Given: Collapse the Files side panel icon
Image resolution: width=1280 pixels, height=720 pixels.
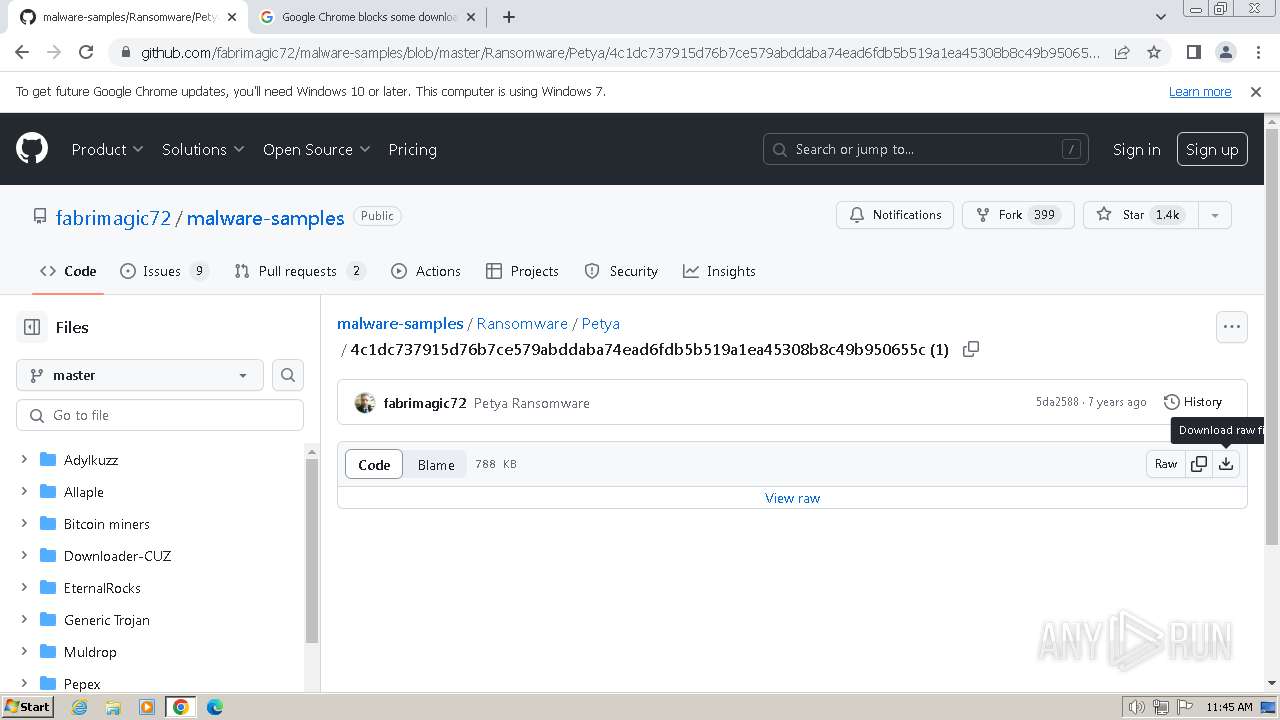Looking at the screenshot, I should pyautogui.click(x=32, y=327).
